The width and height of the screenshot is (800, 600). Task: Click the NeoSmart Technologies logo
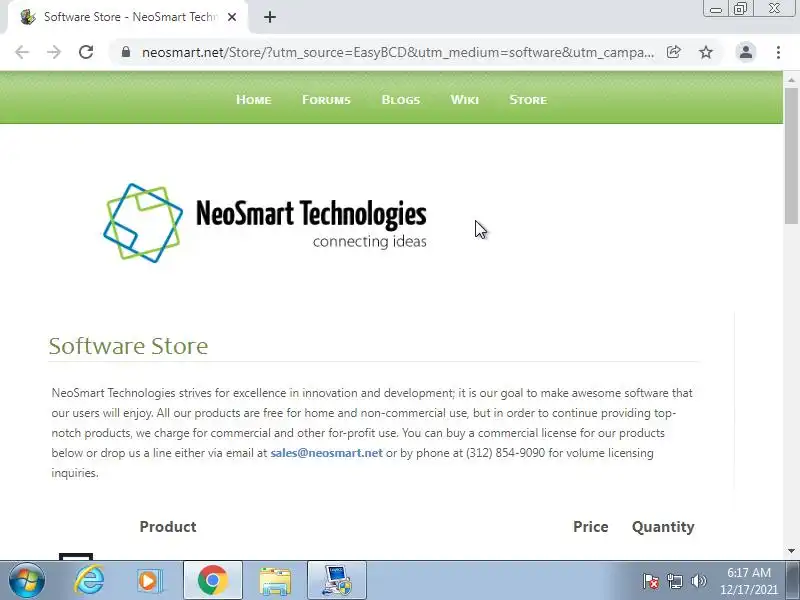pos(264,223)
